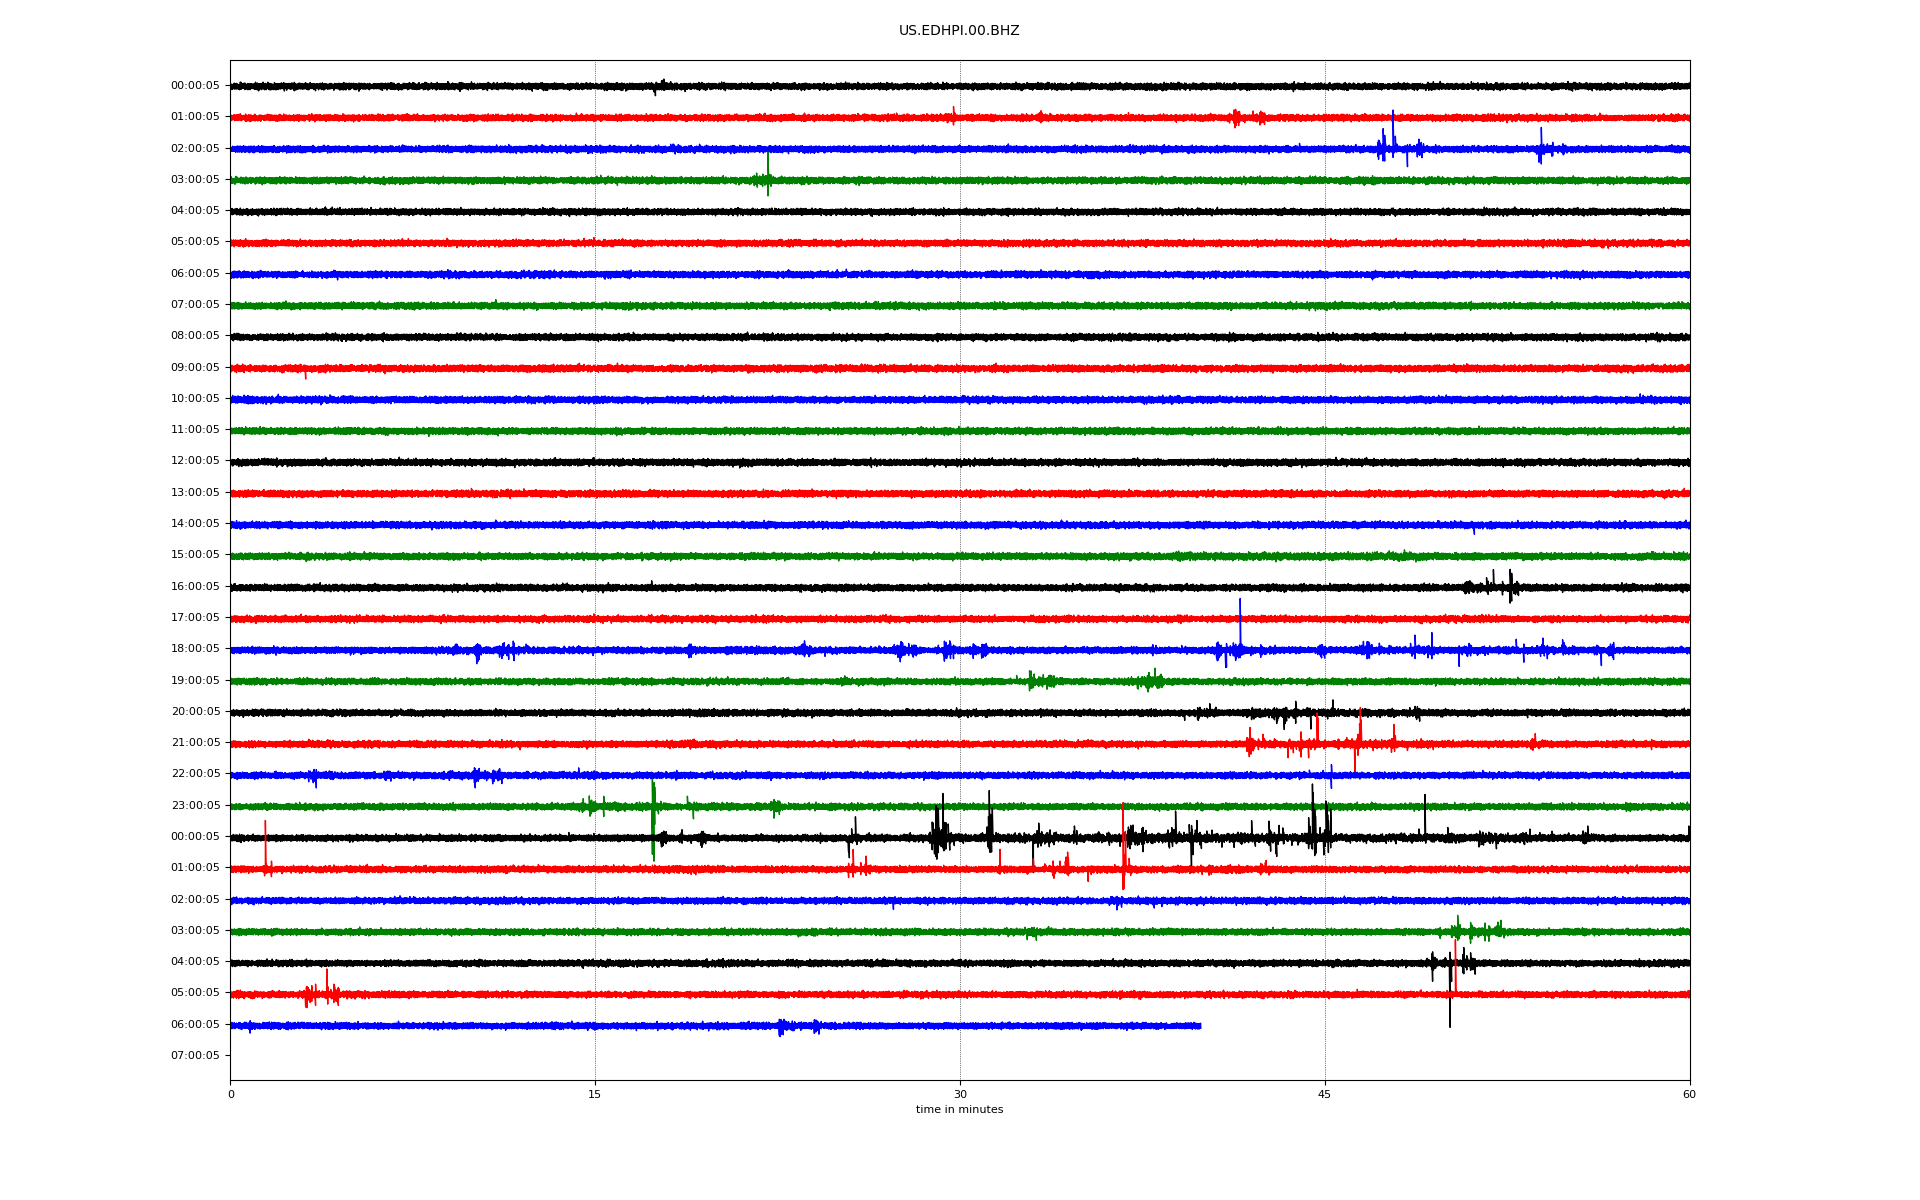Click the 14:00:05 blue trace label

tap(195, 524)
